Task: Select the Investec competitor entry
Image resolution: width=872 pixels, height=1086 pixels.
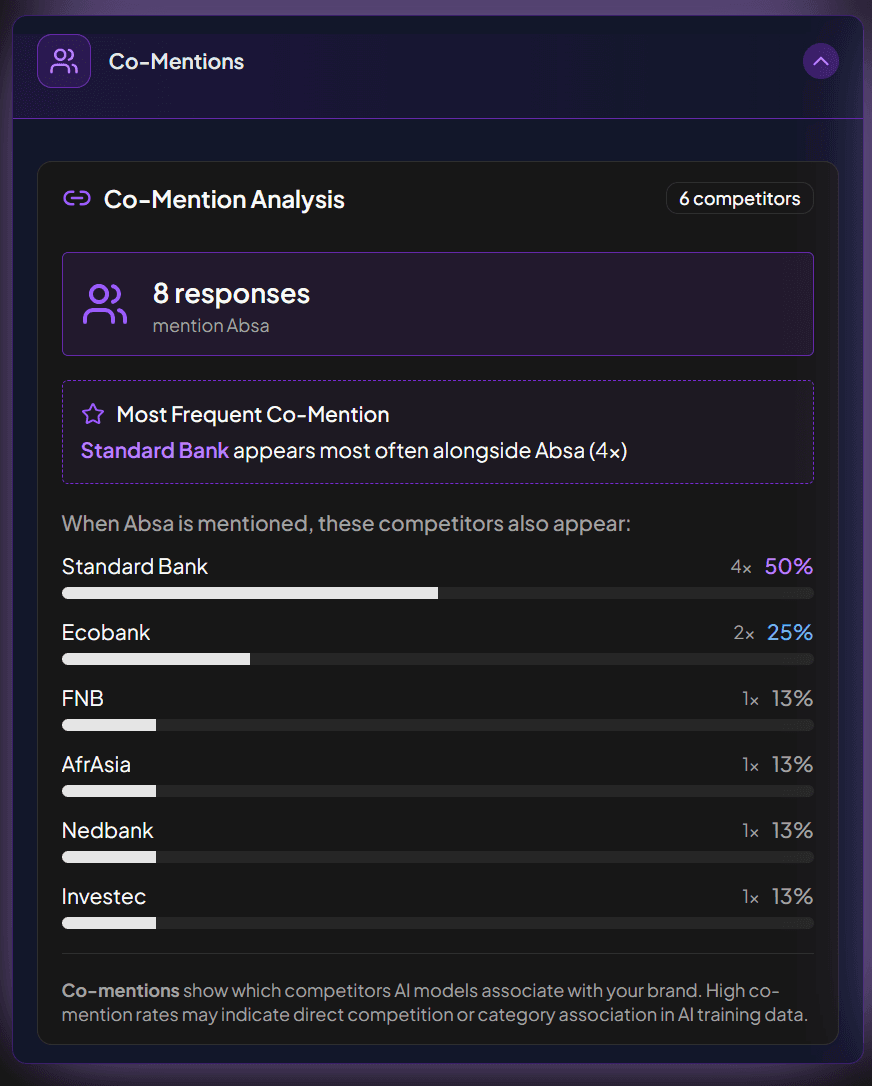Action: tap(104, 896)
